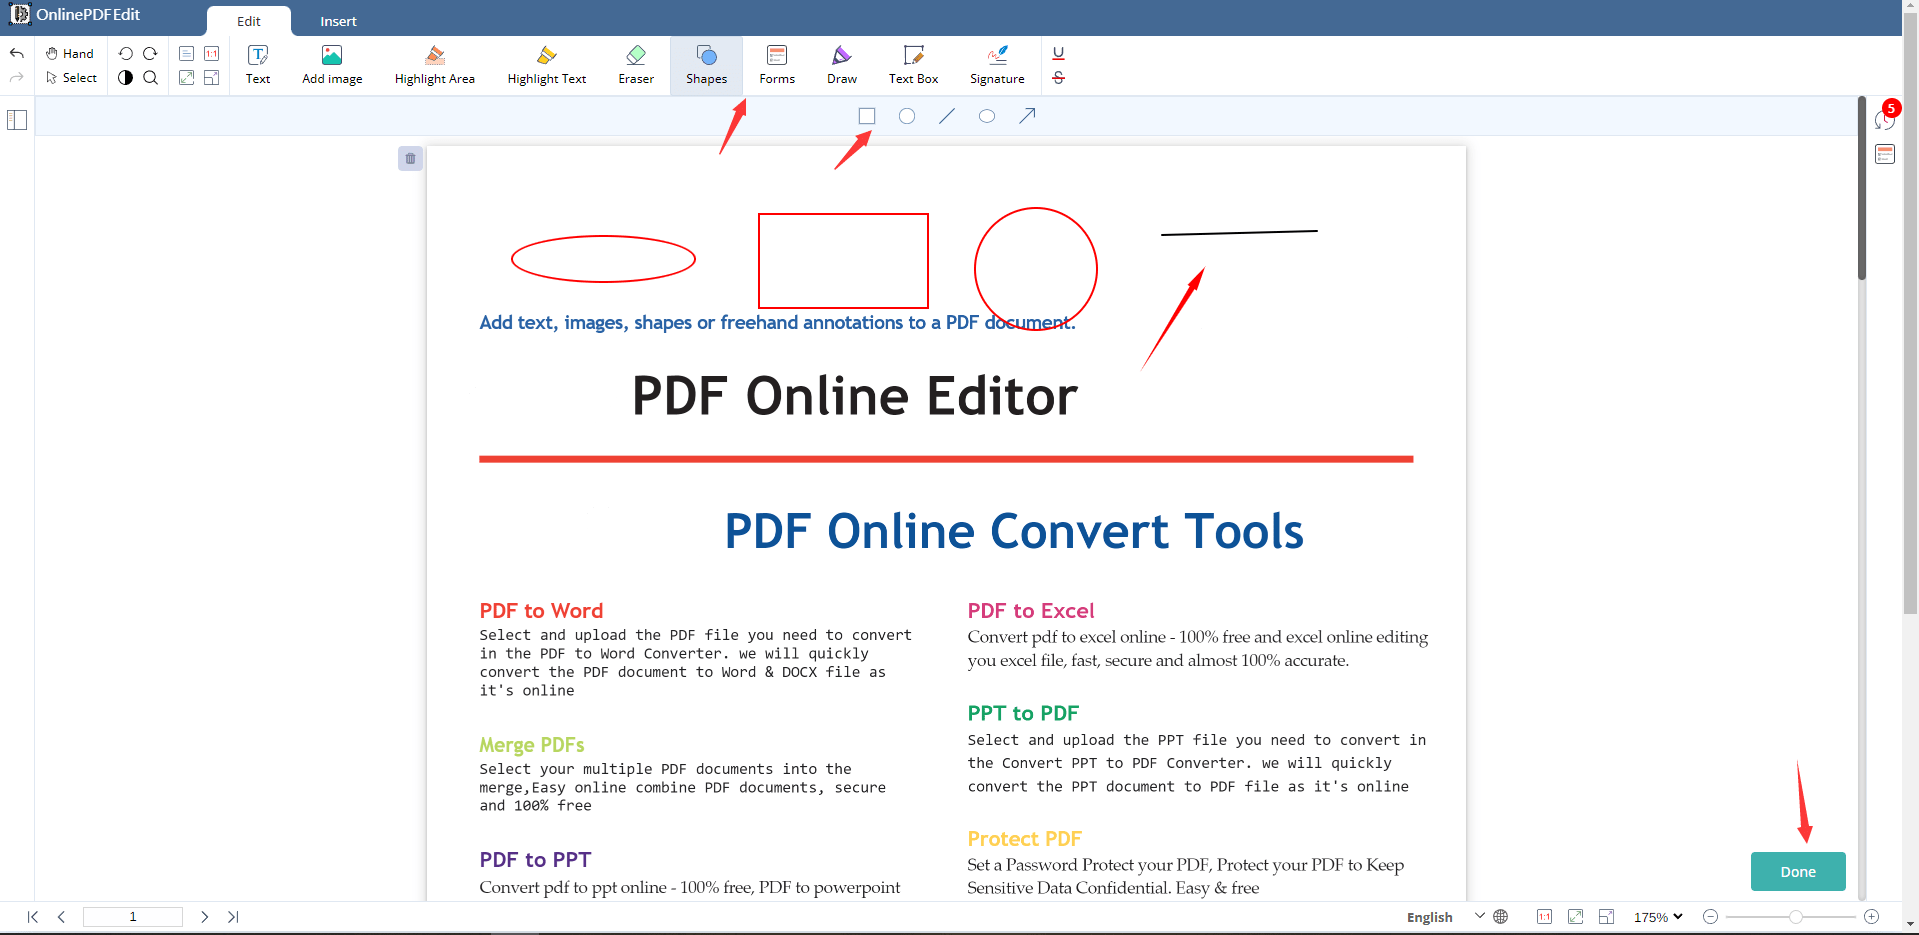Select the Shapes tool

click(706, 64)
